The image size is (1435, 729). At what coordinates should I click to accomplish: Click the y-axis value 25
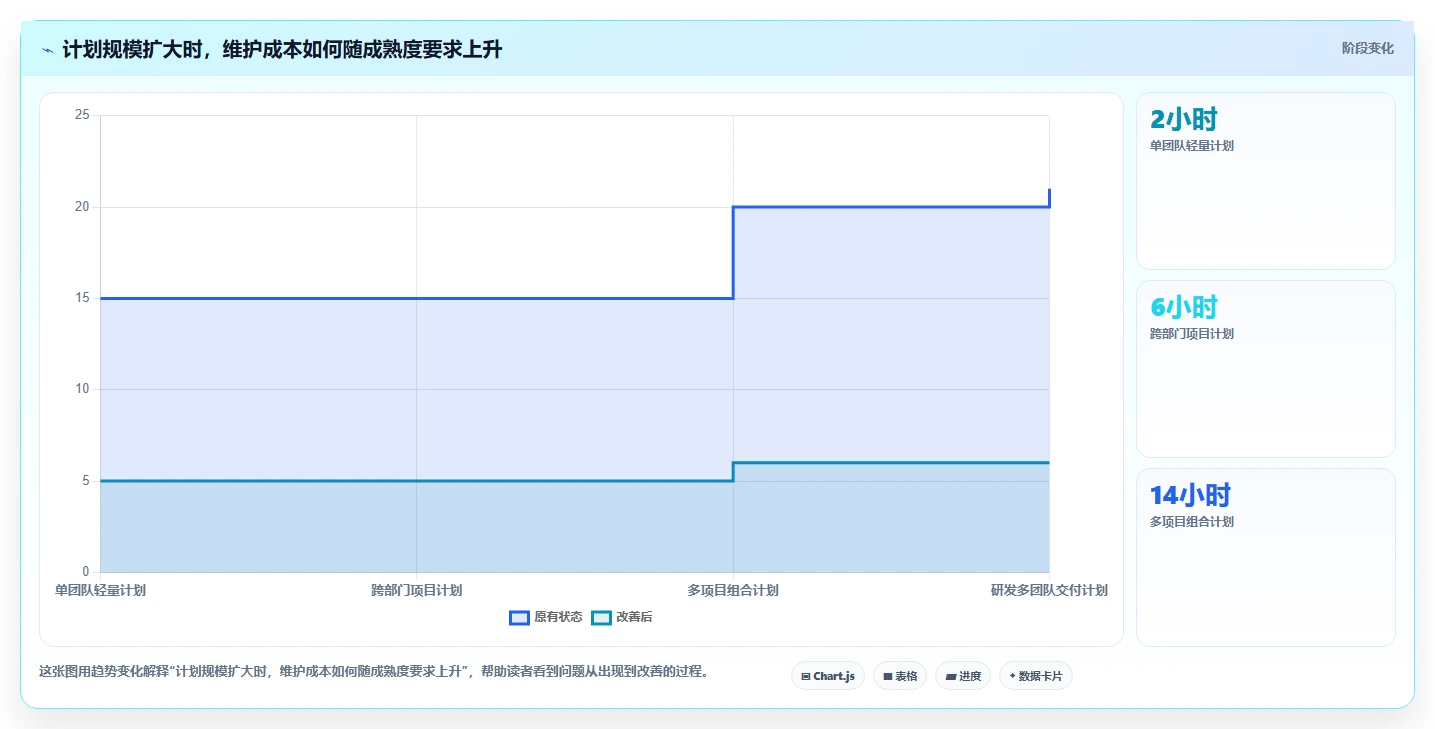point(82,115)
